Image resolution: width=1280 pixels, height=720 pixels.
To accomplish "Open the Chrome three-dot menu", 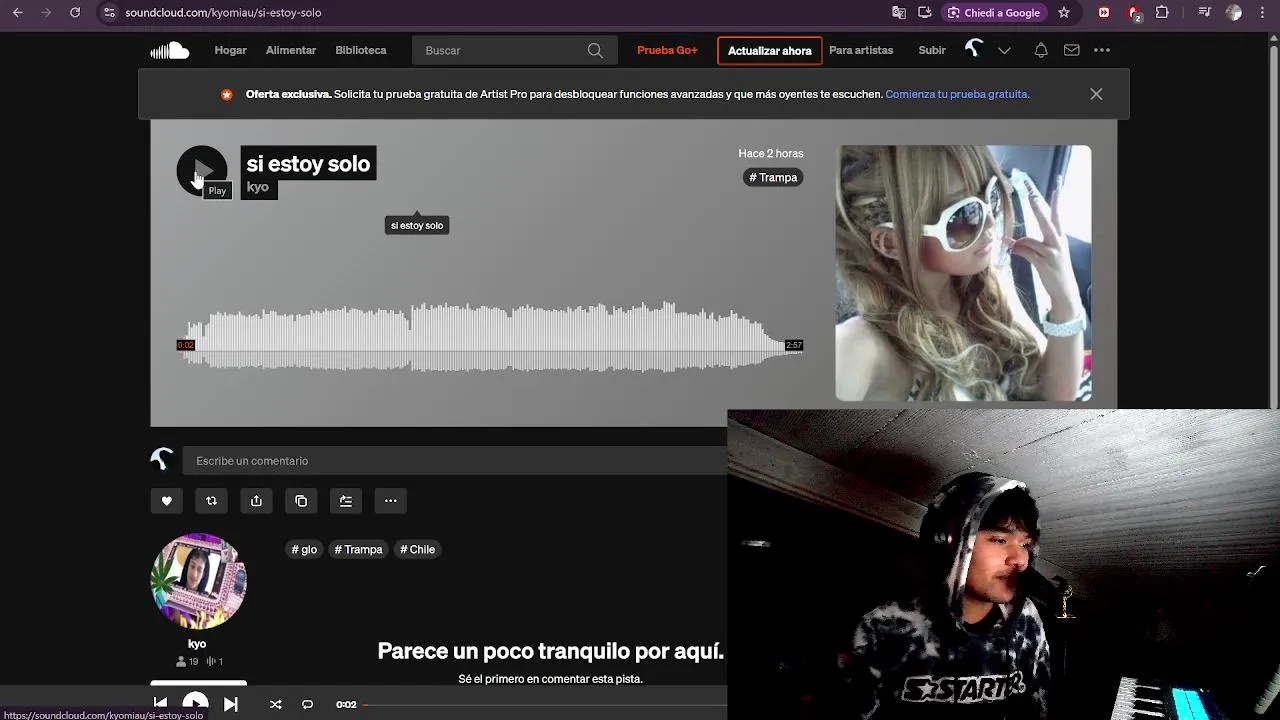I will [x=1263, y=13].
